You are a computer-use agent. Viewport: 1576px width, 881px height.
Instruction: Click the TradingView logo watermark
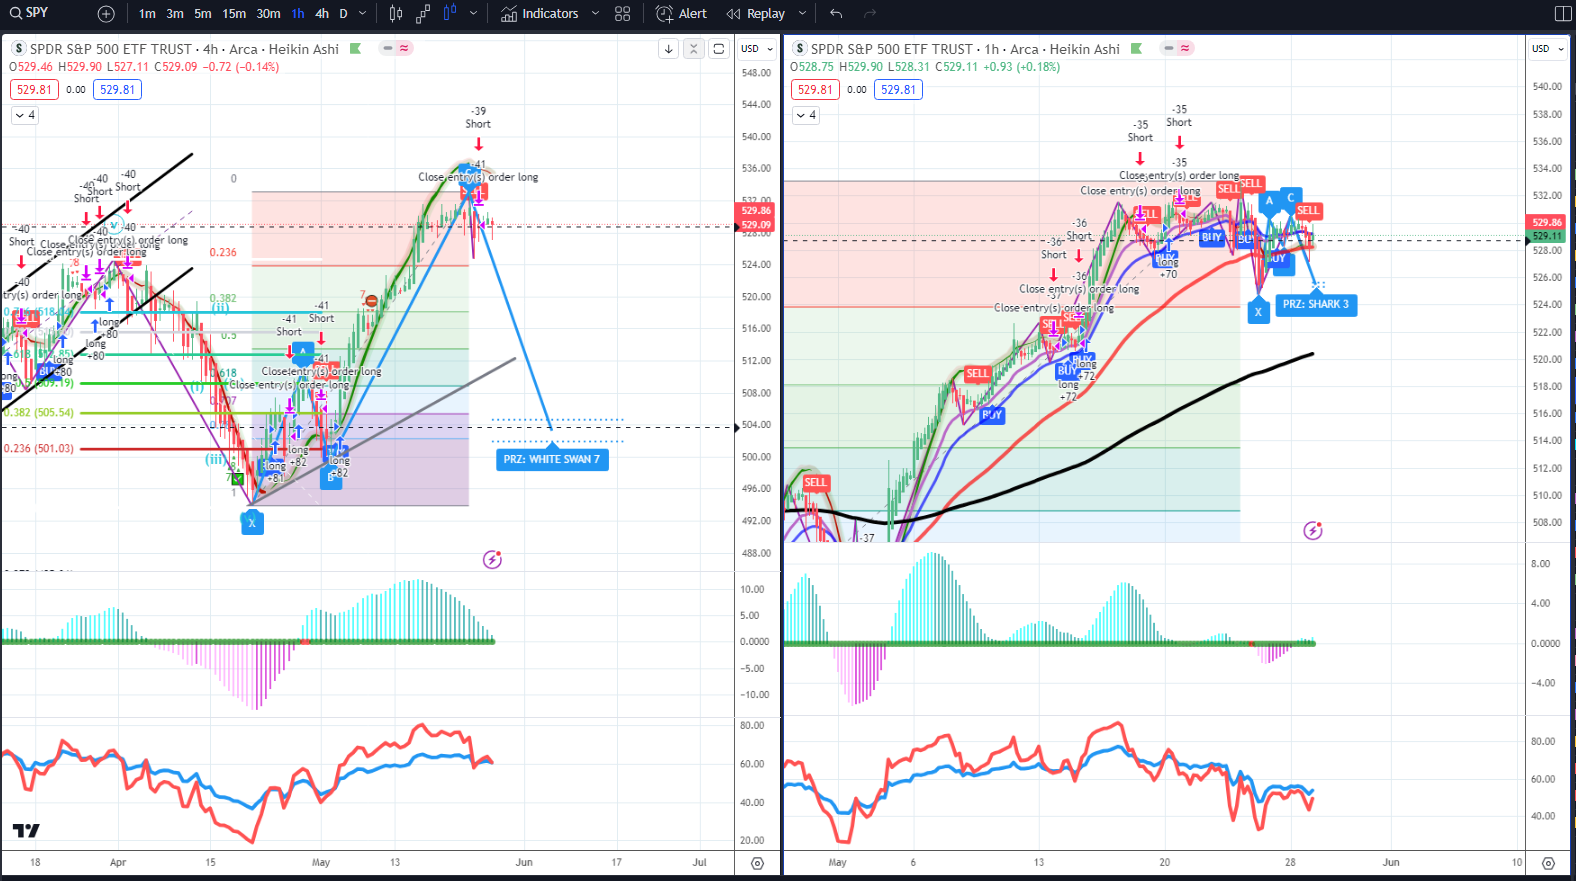[x=26, y=830]
